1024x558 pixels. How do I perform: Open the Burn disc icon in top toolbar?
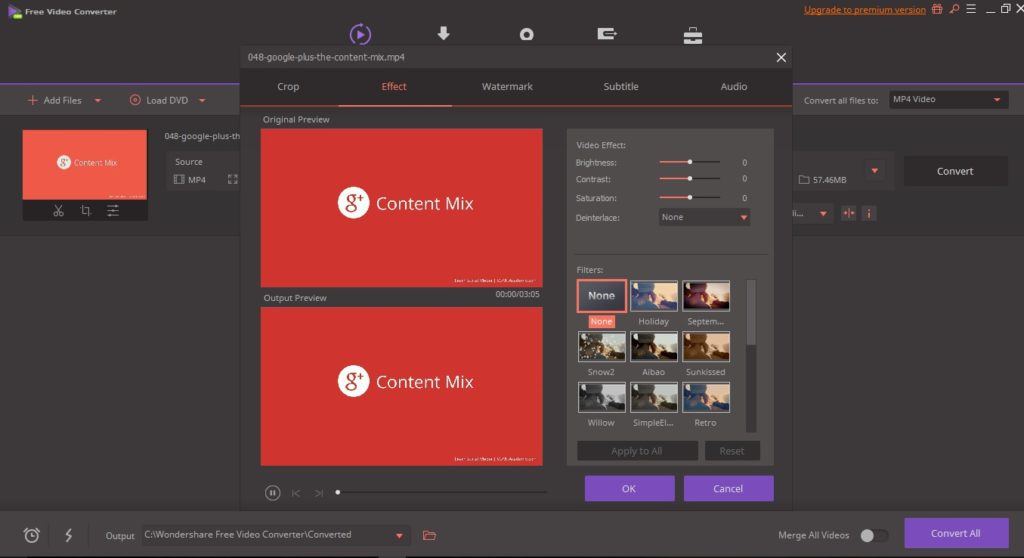526,34
